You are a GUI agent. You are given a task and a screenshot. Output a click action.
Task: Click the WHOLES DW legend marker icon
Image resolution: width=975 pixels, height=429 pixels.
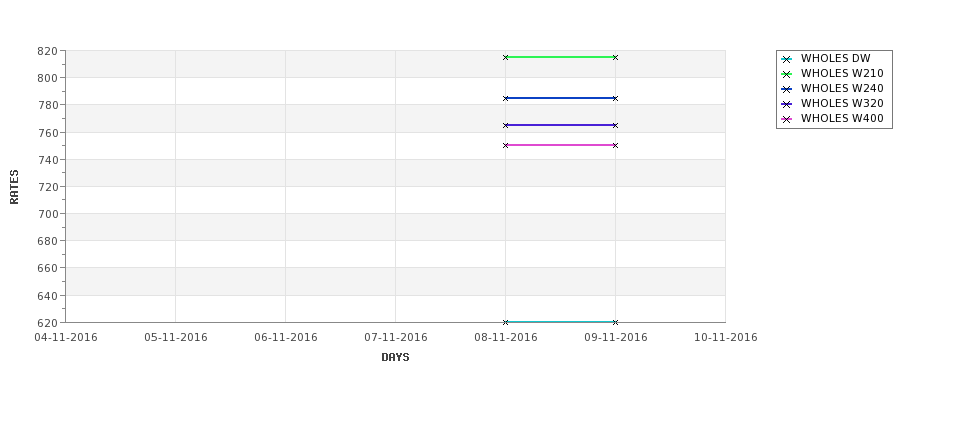click(787, 59)
